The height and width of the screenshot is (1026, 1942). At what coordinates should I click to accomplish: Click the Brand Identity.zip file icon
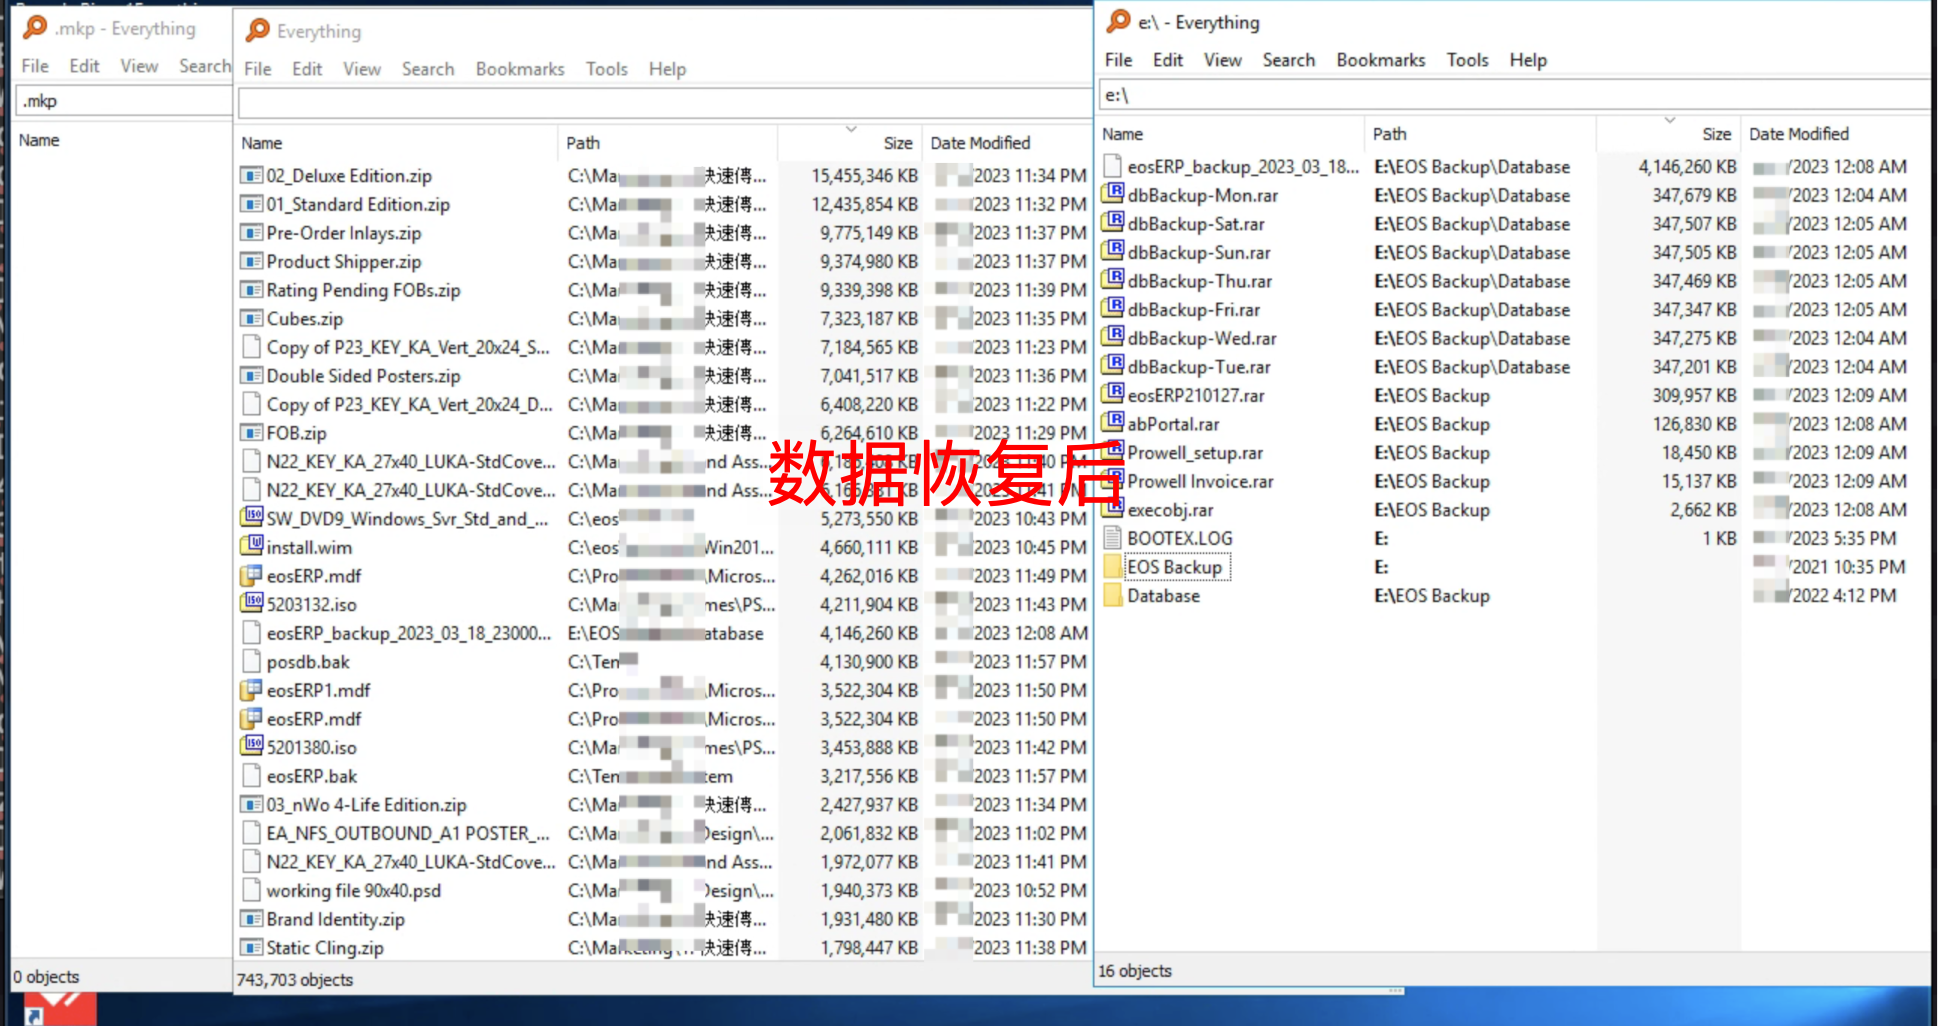coord(251,919)
